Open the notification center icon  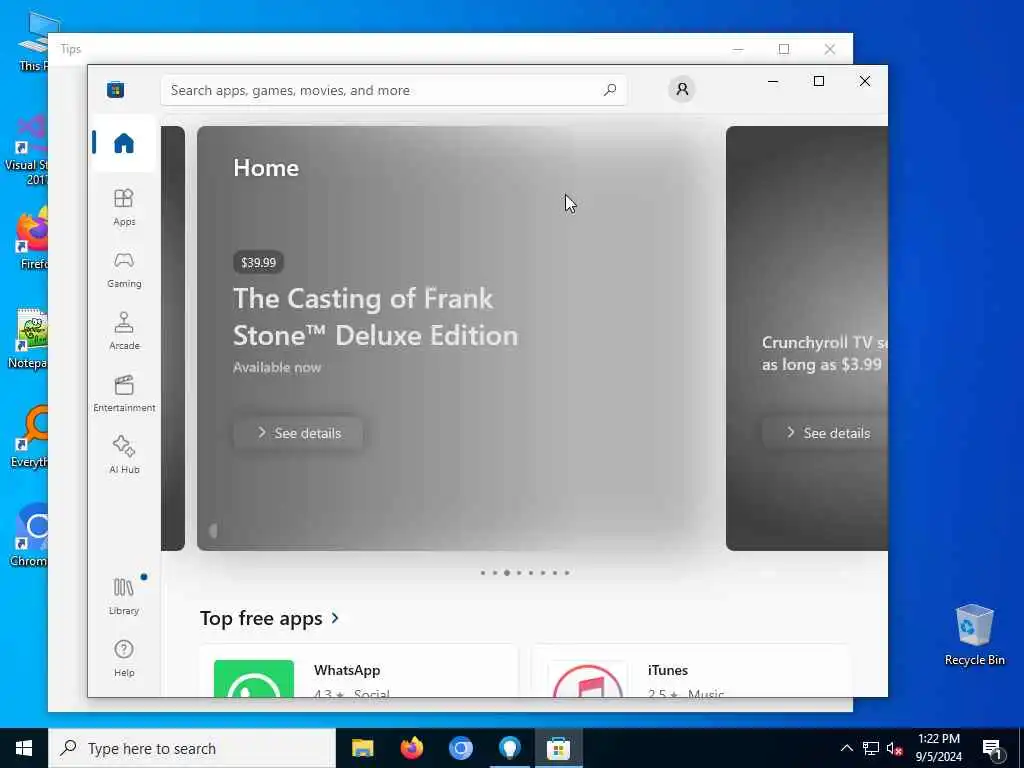click(x=993, y=748)
